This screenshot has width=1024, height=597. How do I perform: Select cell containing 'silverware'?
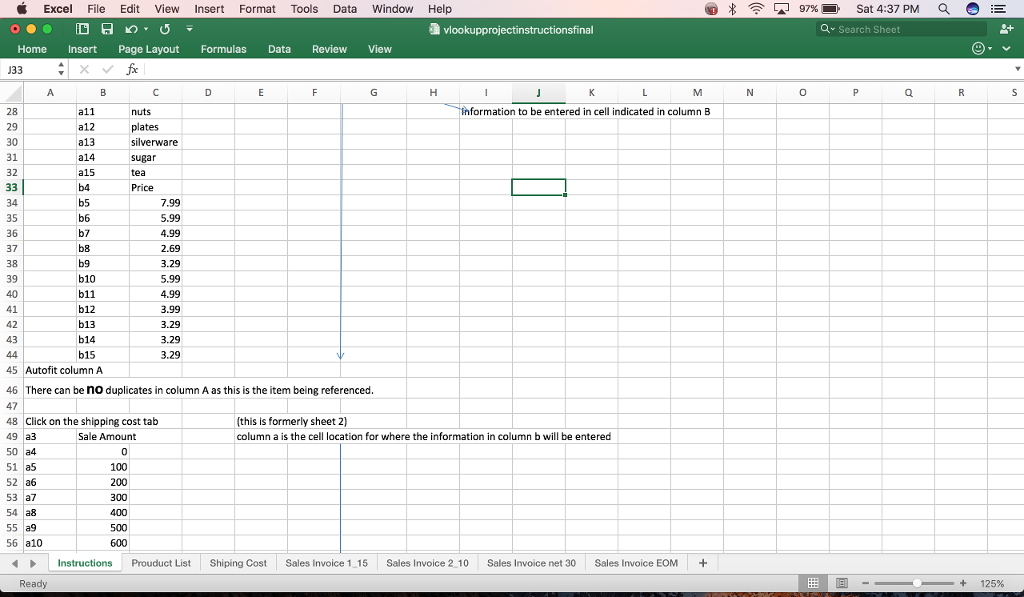pos(155,142)
